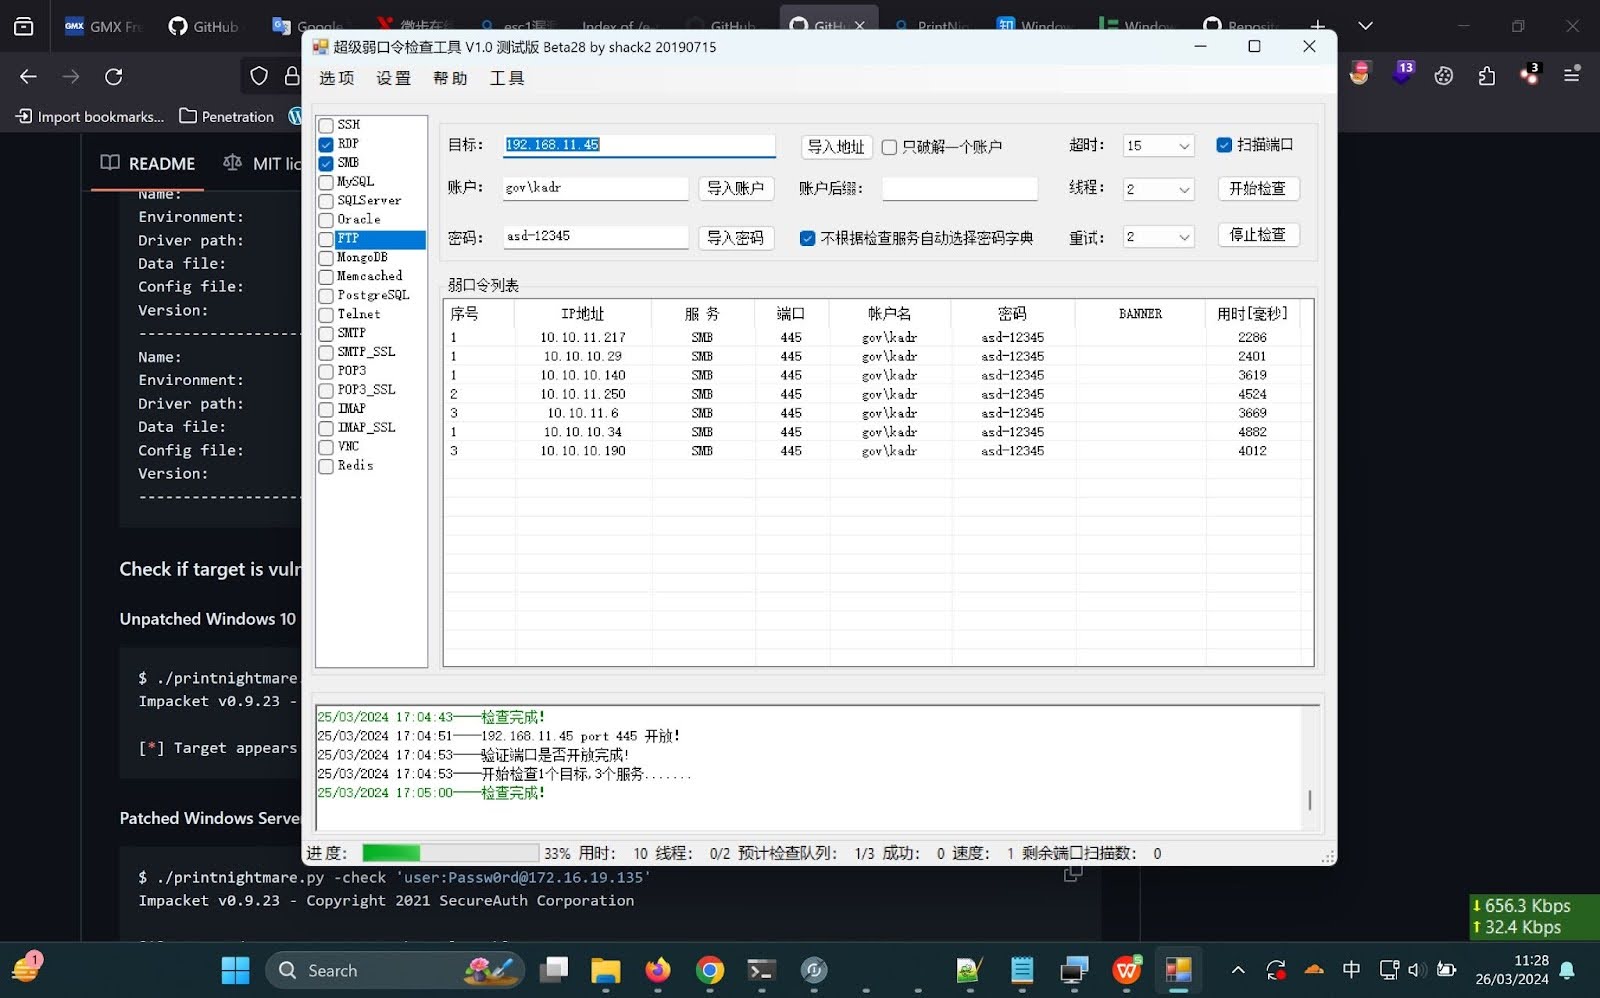Viewport: 1600px width, 998px height.
Task: Uncheck the RDP protocol checkbox
Action: pos(325,143)
